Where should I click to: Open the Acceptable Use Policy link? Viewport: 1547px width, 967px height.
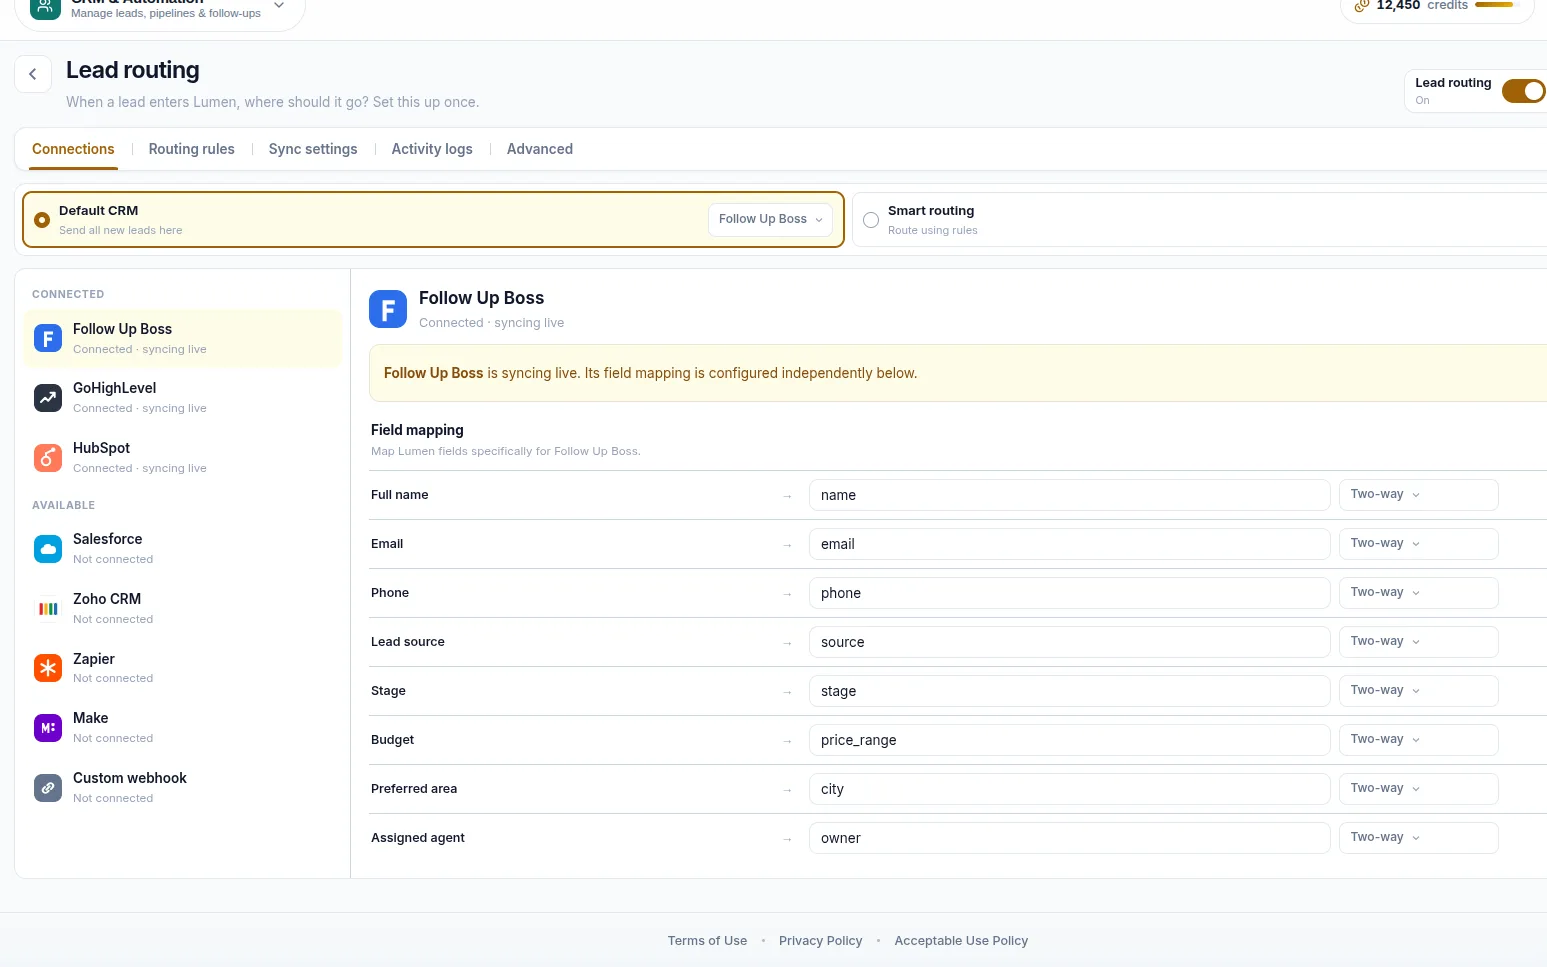click(961, 941)
